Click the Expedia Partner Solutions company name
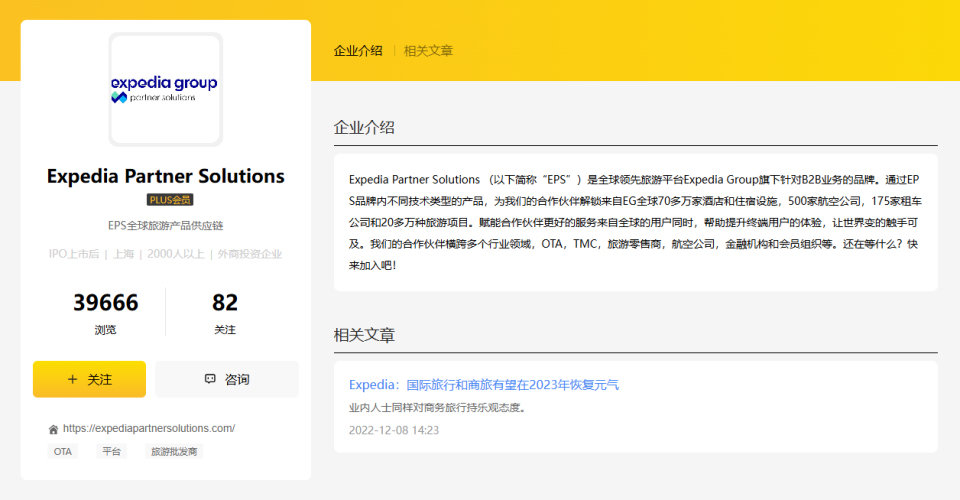The height and width of the screenshot is (500, 960). click(165, 176)
